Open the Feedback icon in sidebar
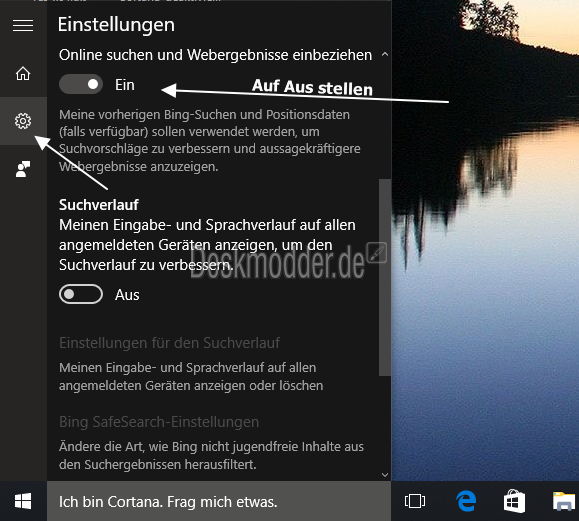The width and height of the screenshot is (579, 521). pos(23,169)
